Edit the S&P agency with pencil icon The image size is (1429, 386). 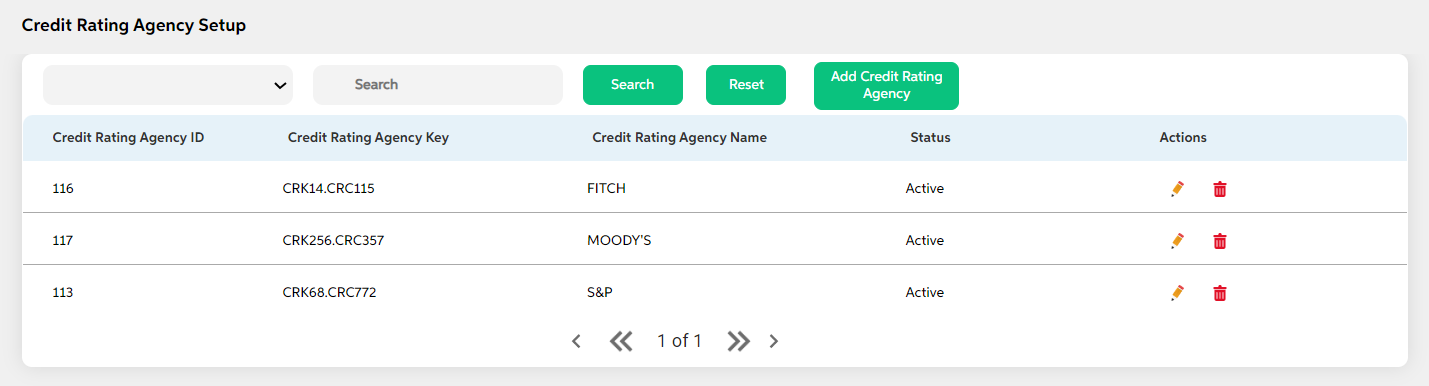click(1177, 293)
